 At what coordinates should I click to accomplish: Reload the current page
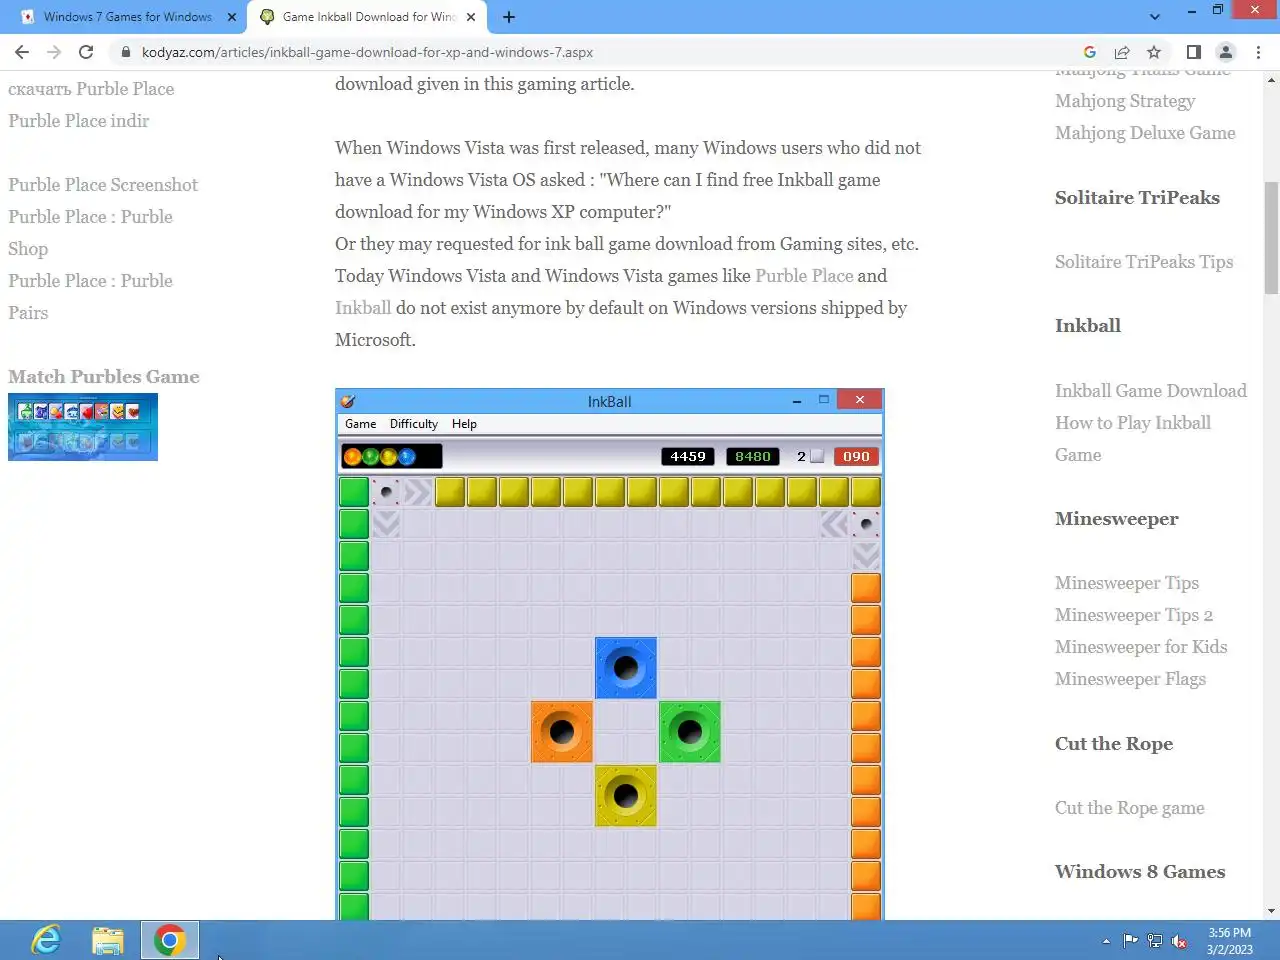[86, 52]
